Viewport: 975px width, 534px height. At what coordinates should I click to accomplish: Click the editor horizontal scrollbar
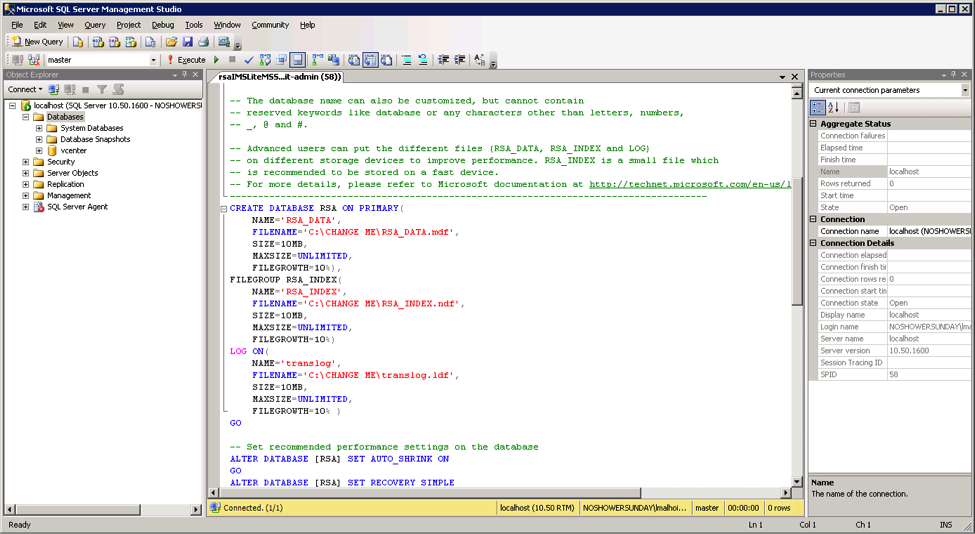tap(430, 492)
